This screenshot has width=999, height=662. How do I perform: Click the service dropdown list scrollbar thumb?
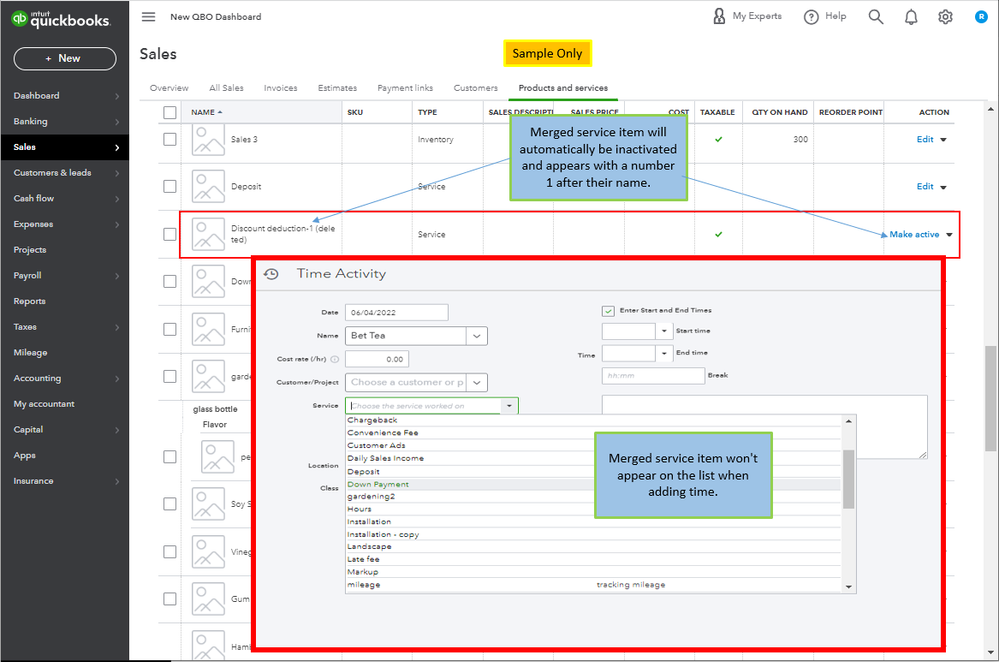(x=849, y=479)
